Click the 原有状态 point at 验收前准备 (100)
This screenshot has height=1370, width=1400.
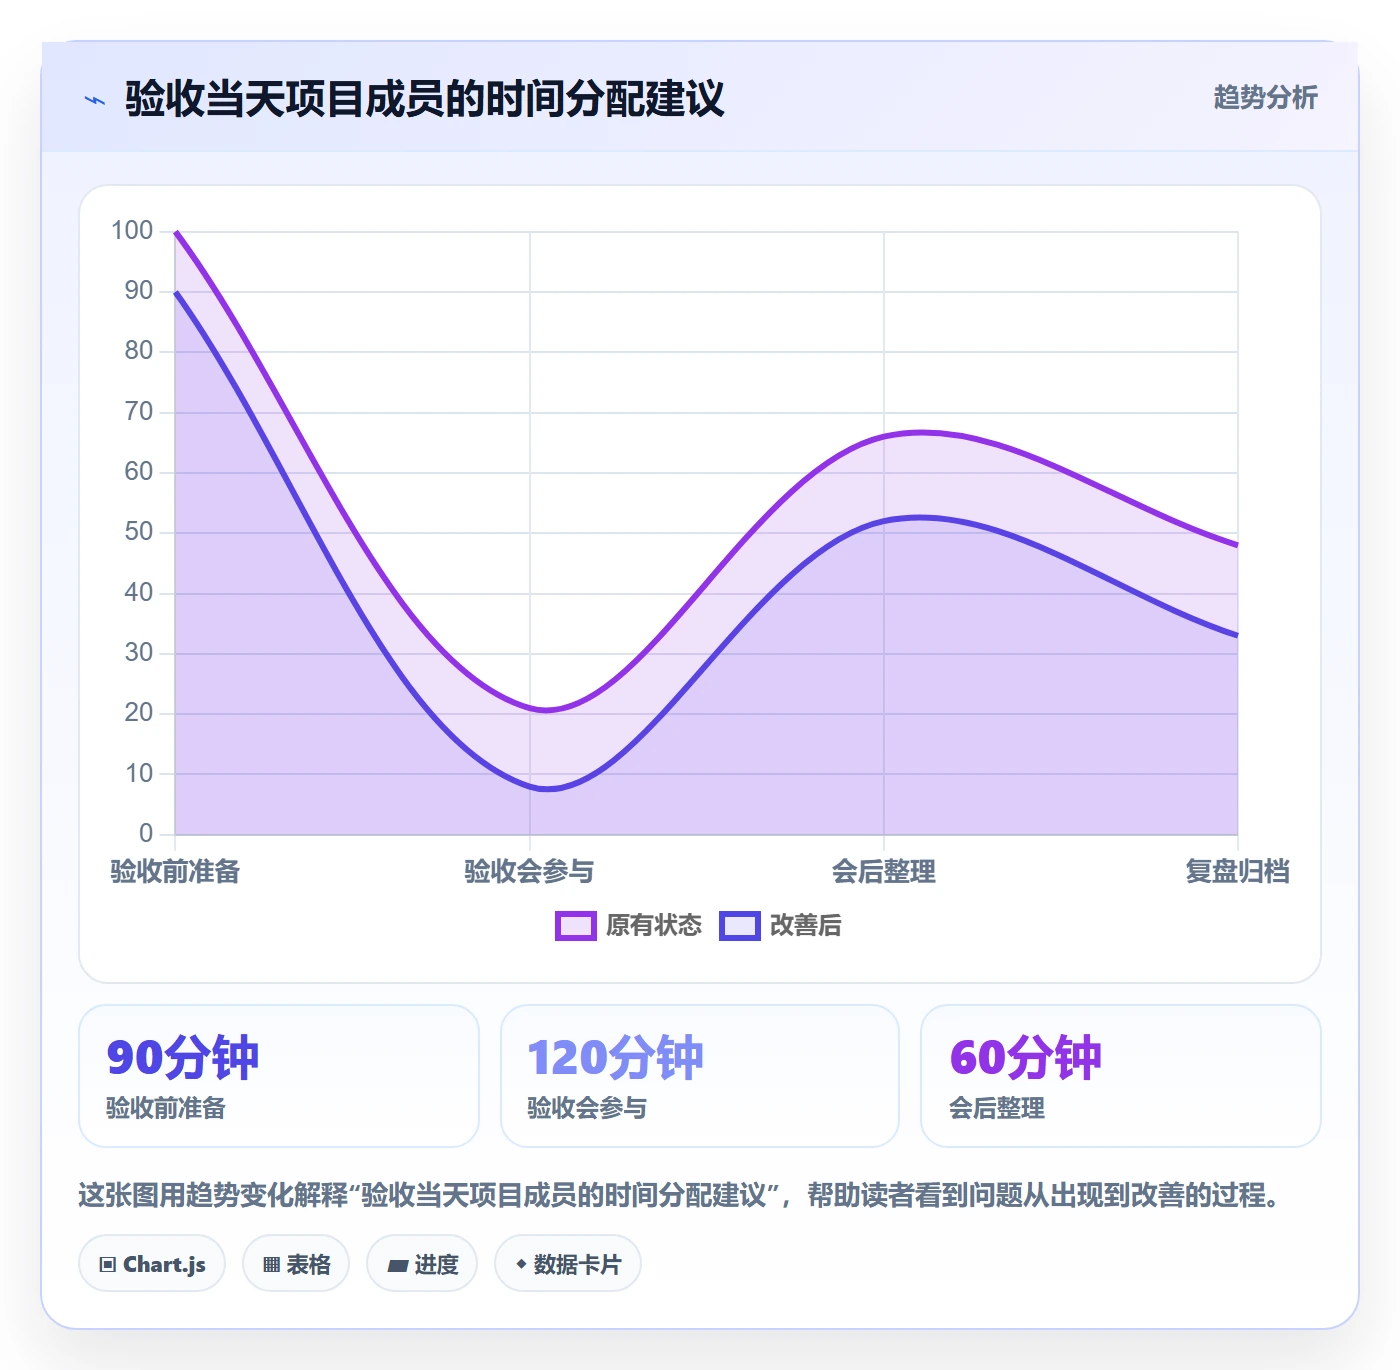click(x=176, y=232)
